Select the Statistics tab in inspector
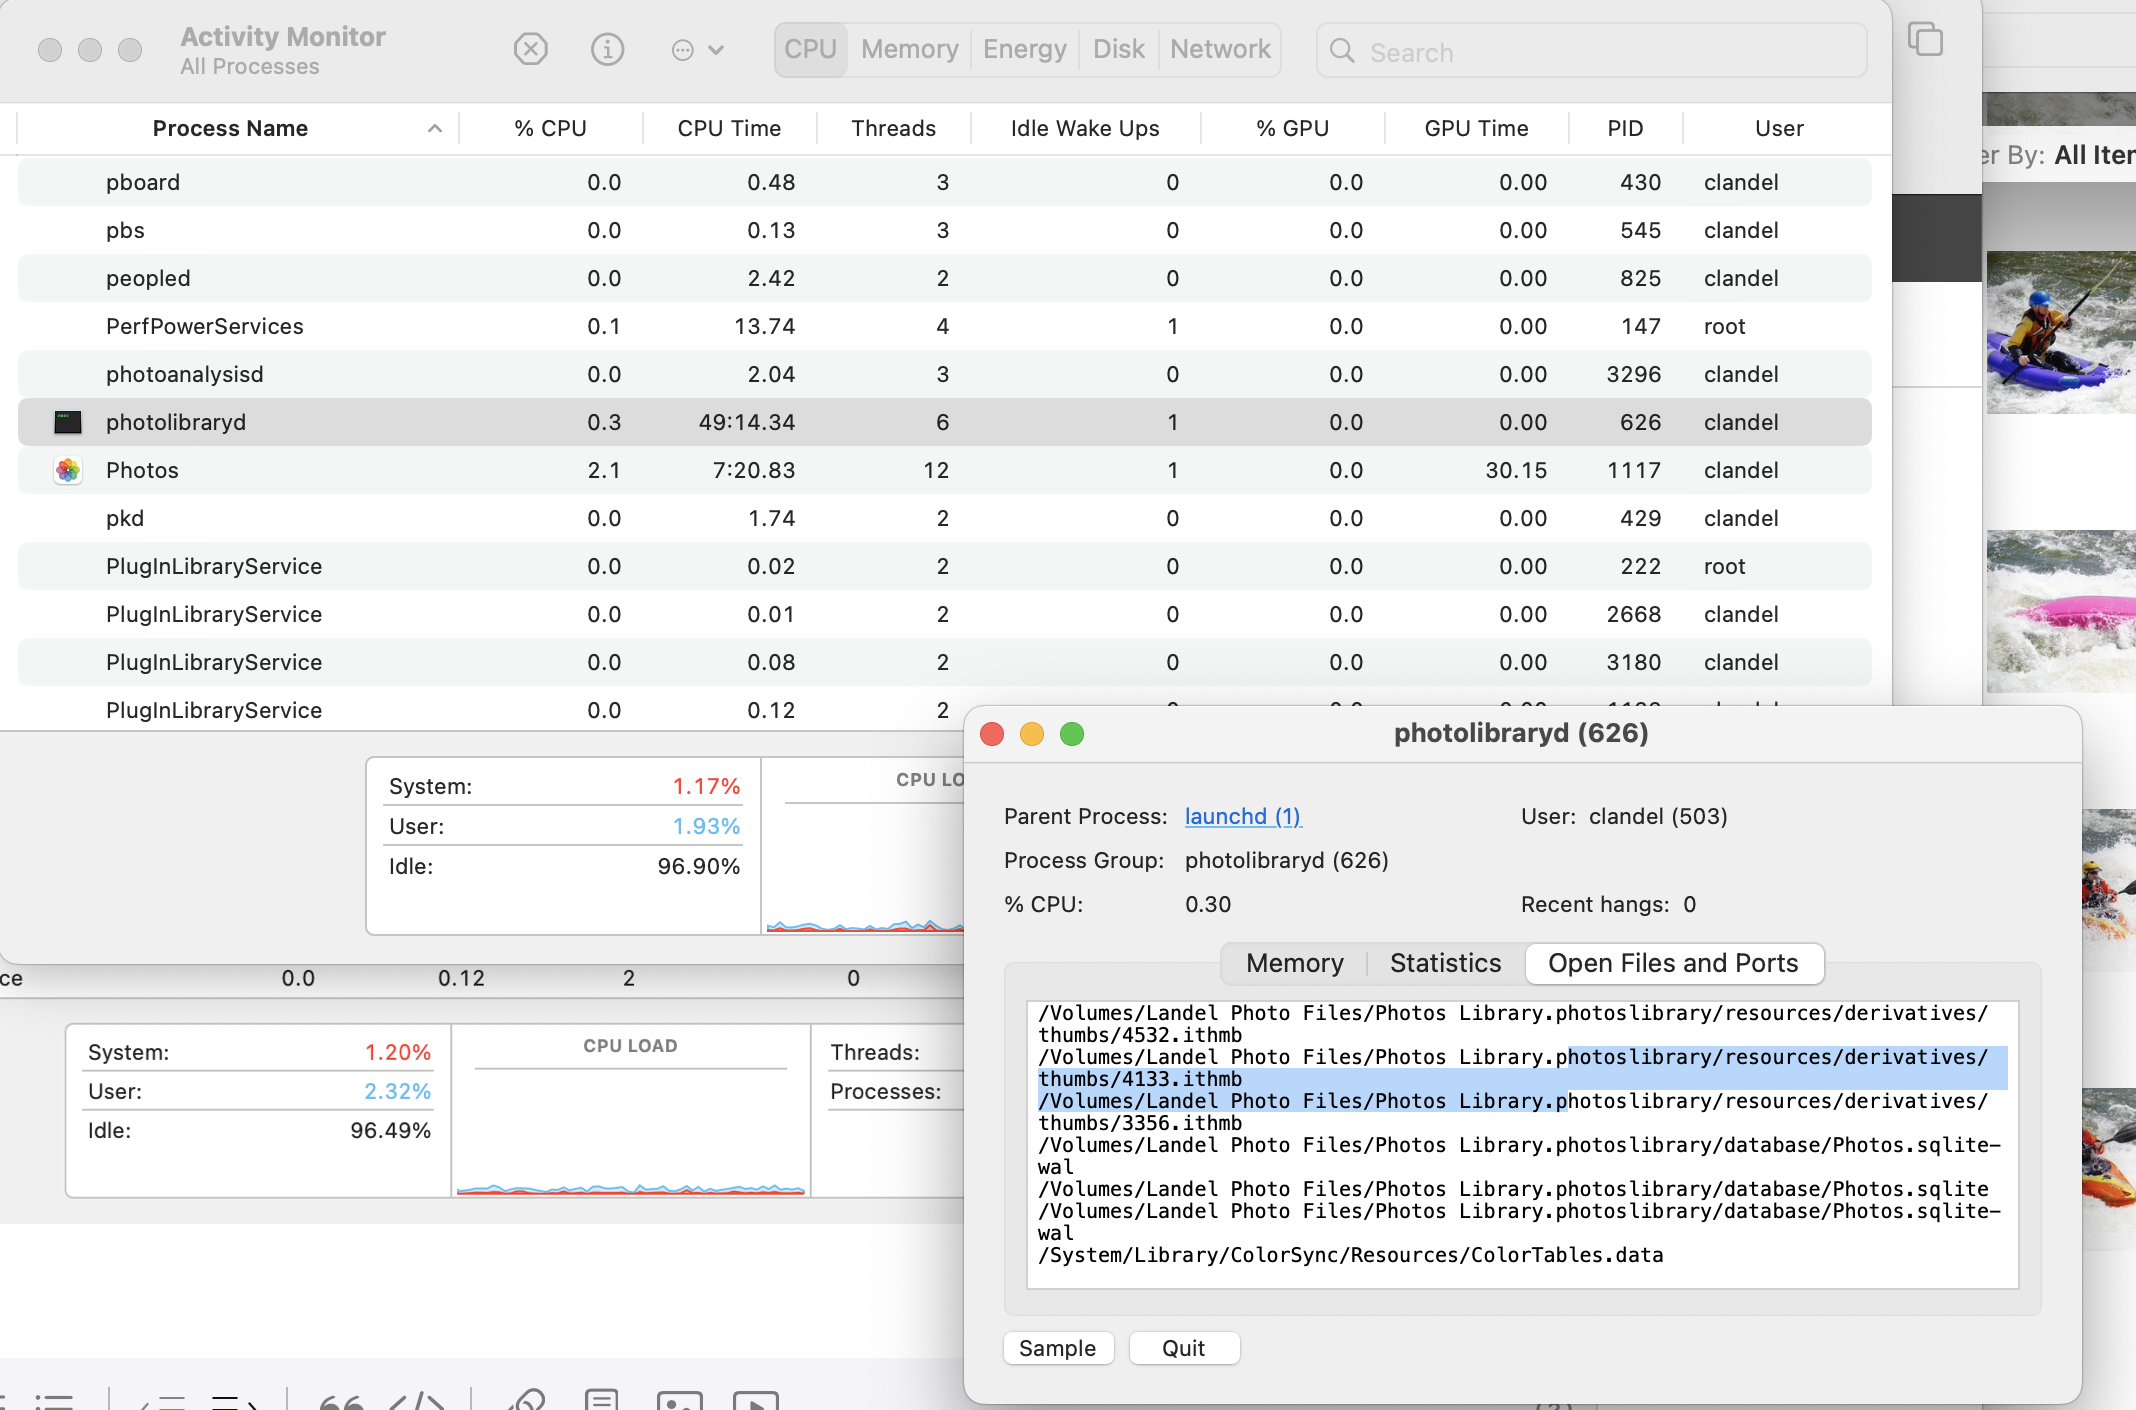 (1445, 963)
